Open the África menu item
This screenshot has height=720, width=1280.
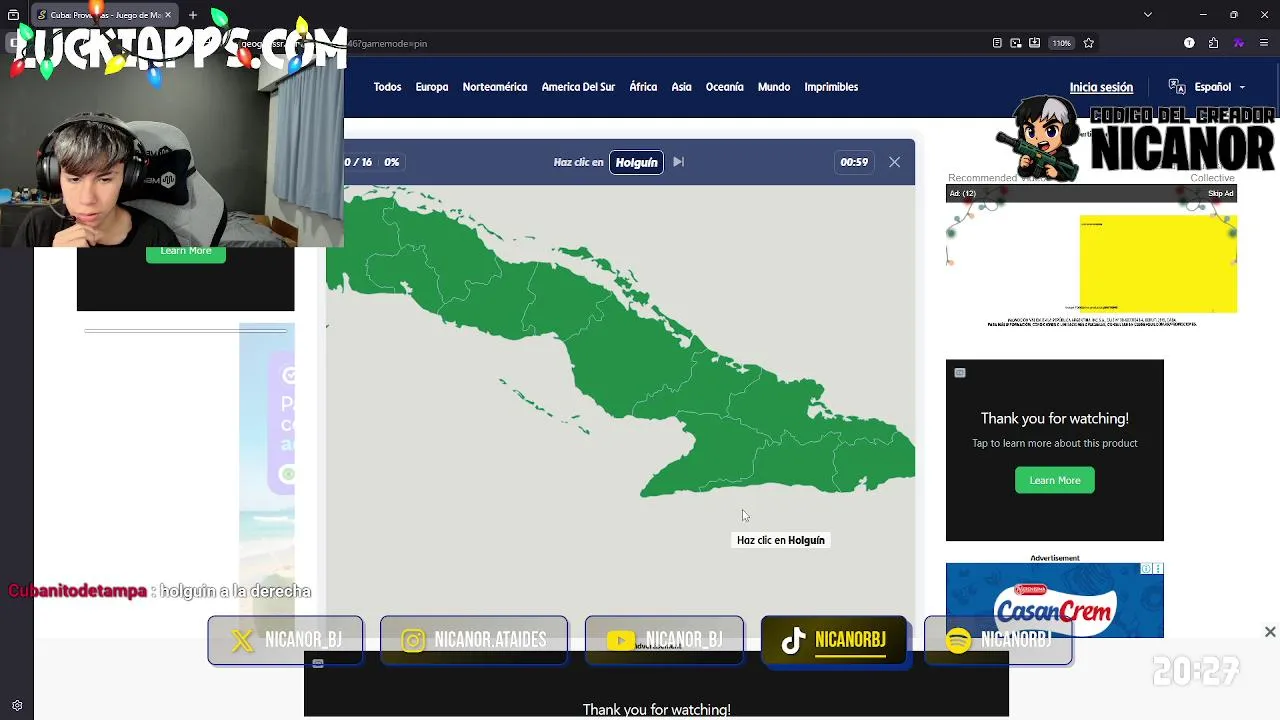click(643, 87)
